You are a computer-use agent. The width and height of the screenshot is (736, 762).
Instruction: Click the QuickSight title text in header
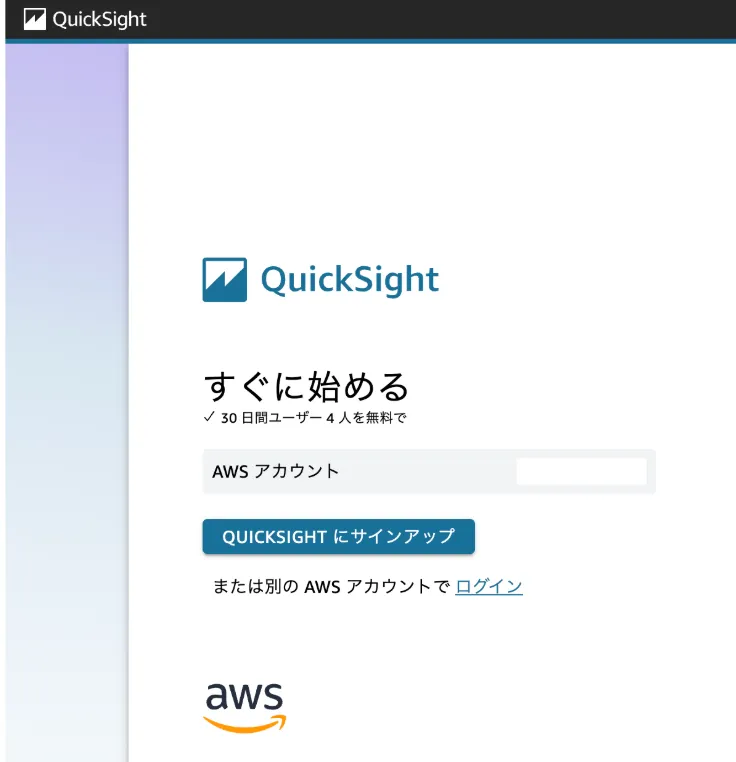tap(99, 20)
